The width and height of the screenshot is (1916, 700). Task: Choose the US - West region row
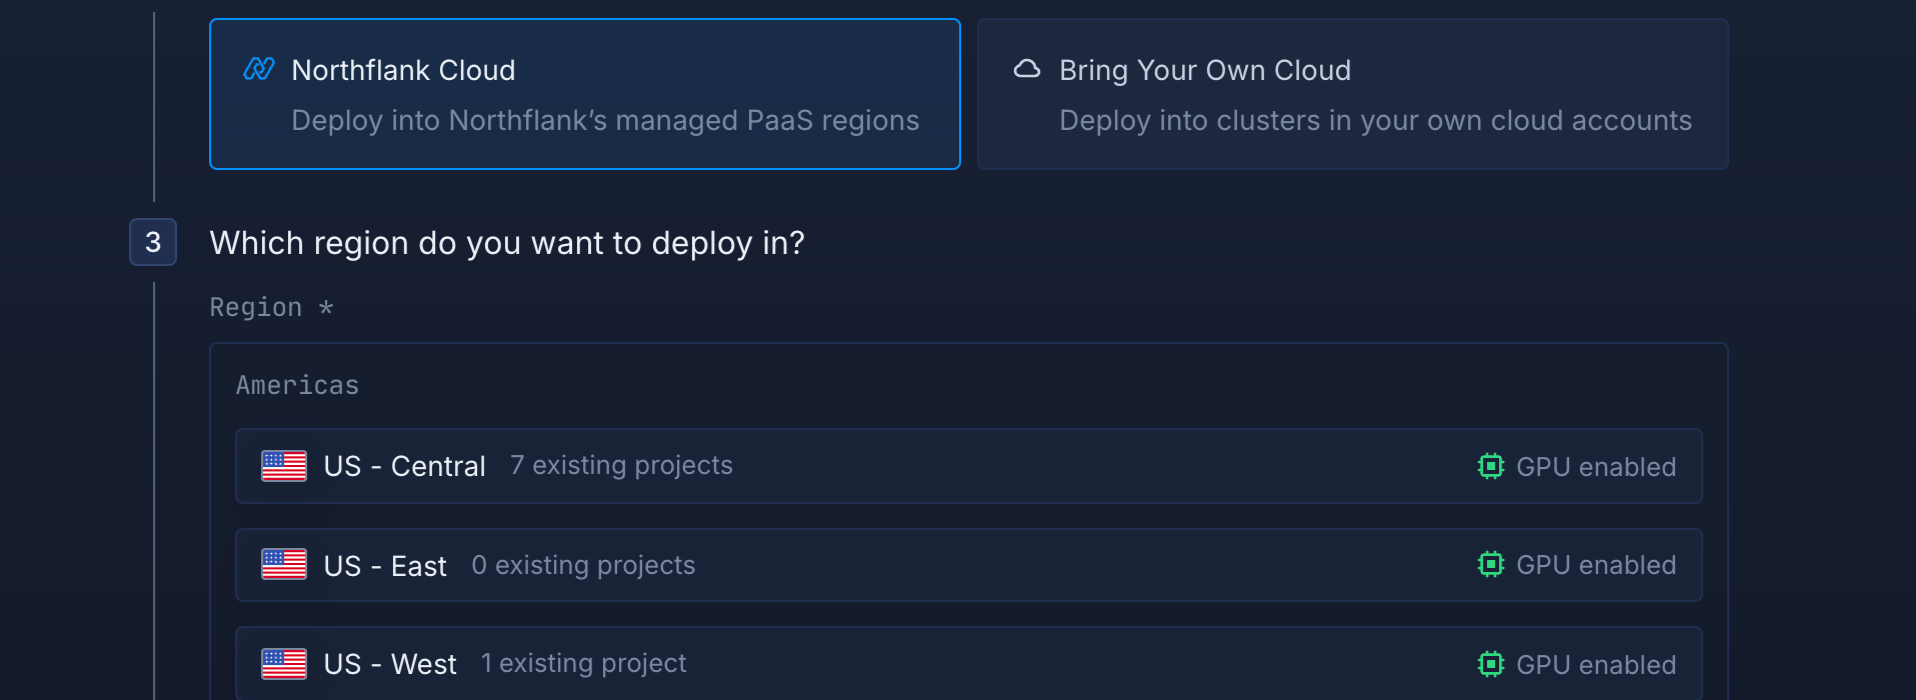click(x=968, y=664)
